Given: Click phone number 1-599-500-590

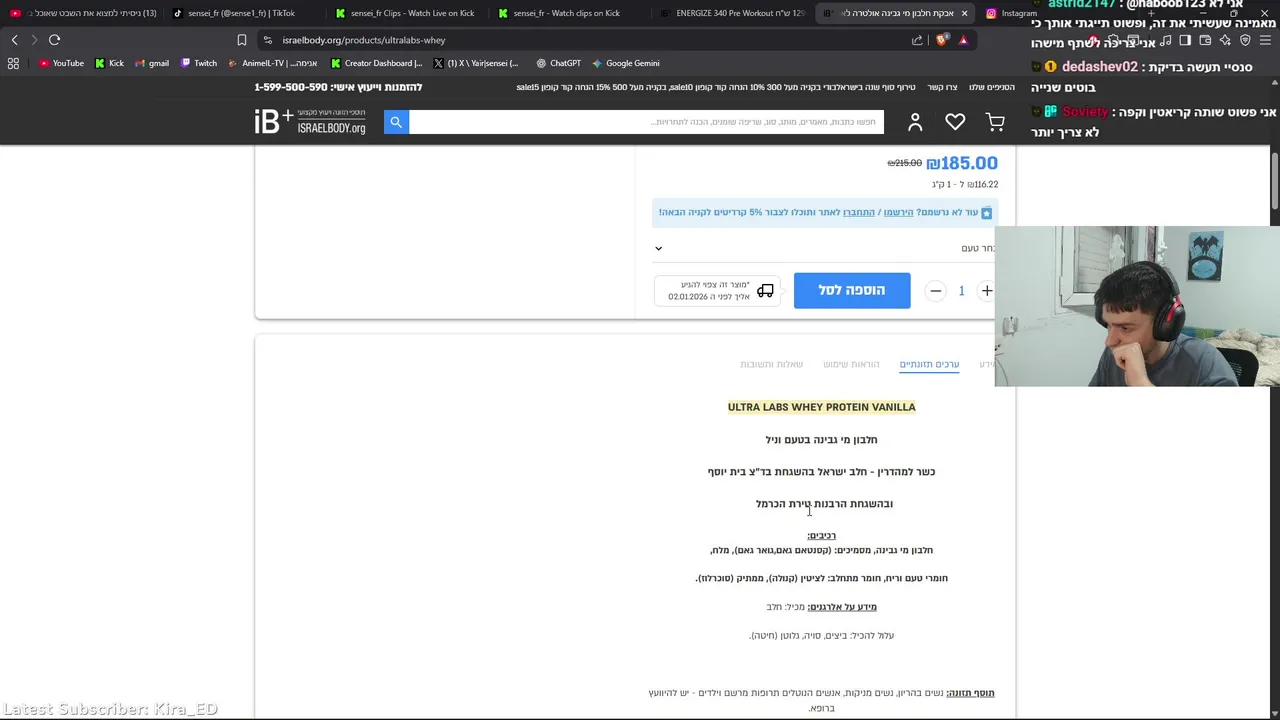Looking at the screenshot, I should pos(290,87).
